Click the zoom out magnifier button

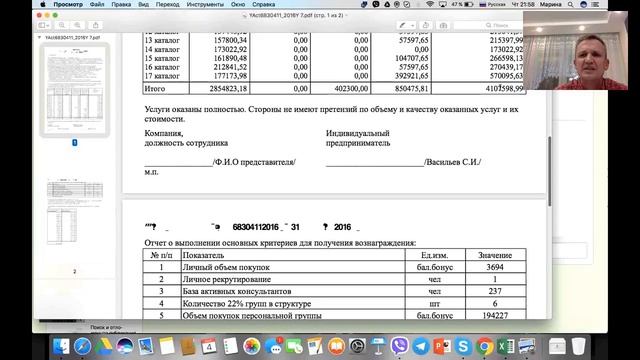(x=62, y=25)
